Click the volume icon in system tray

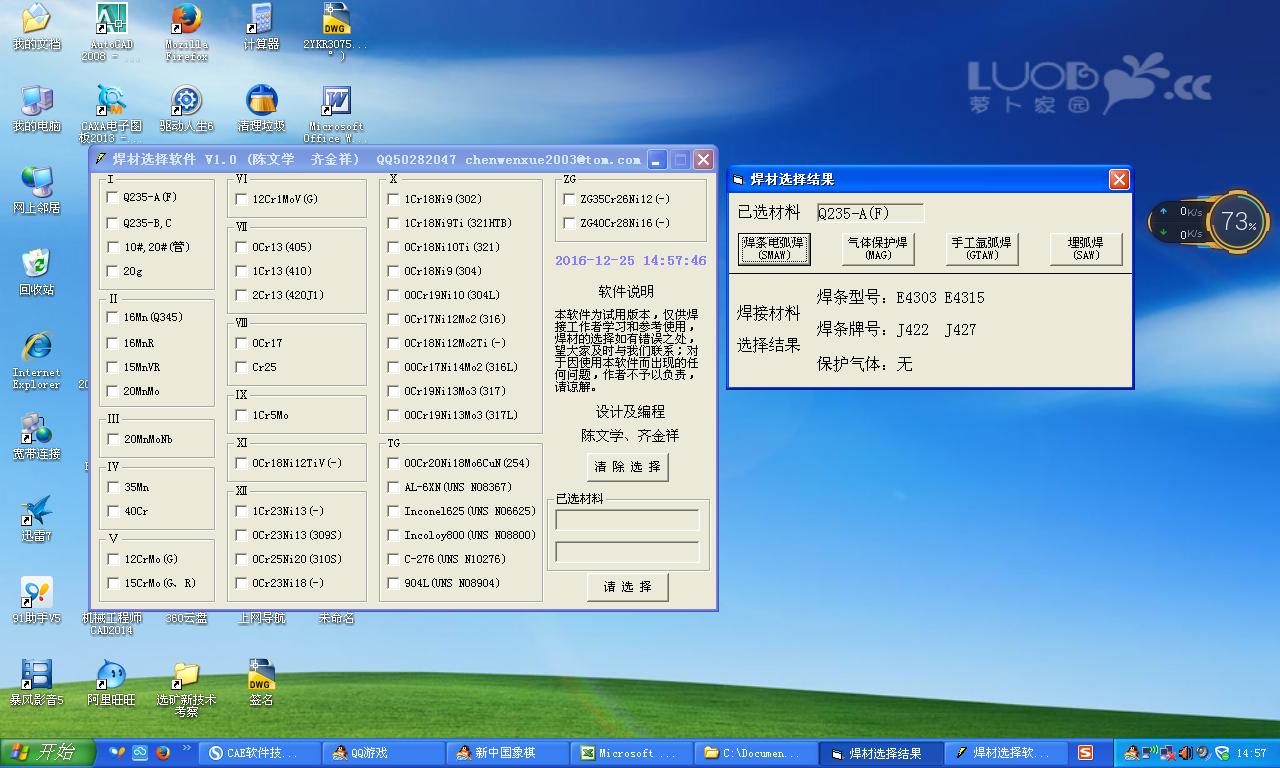click(x=1185, y=752)
